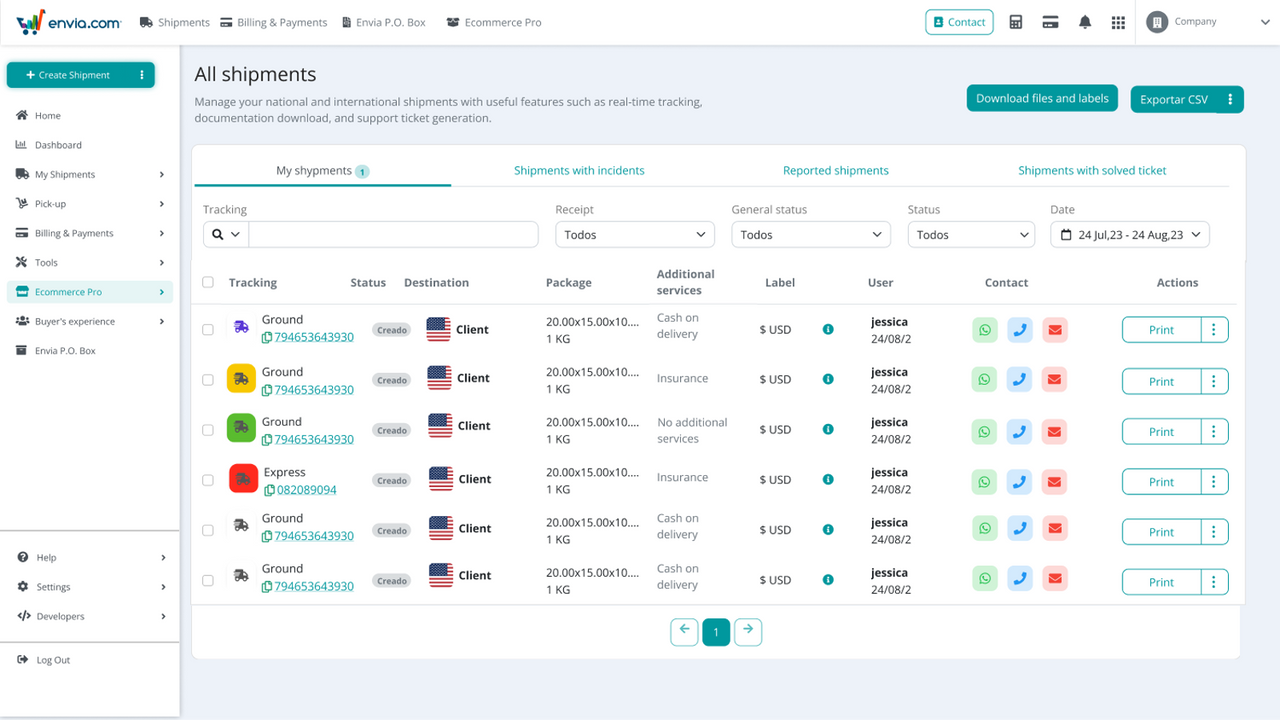Open the General status dropdown
Screen dimensions: 1280x720
810,234
